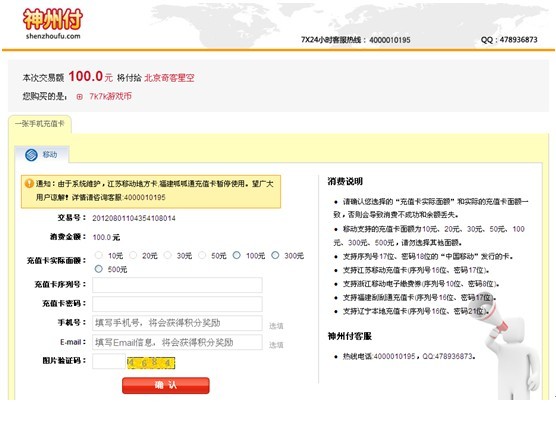
Task: Click the 100.0元 transaction amount at top
Action: click(90, 76)
